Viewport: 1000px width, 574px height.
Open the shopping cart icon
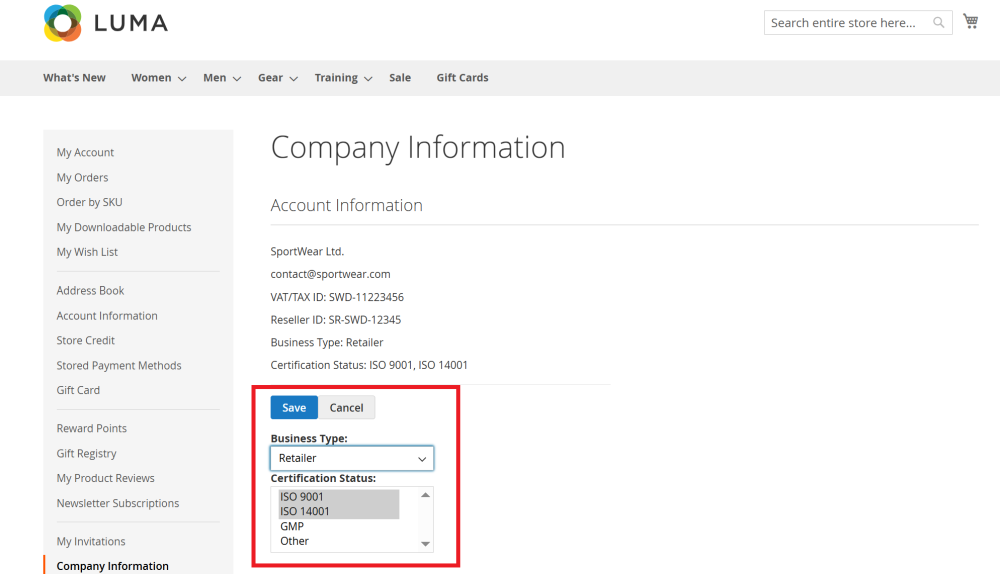point(971,21)
